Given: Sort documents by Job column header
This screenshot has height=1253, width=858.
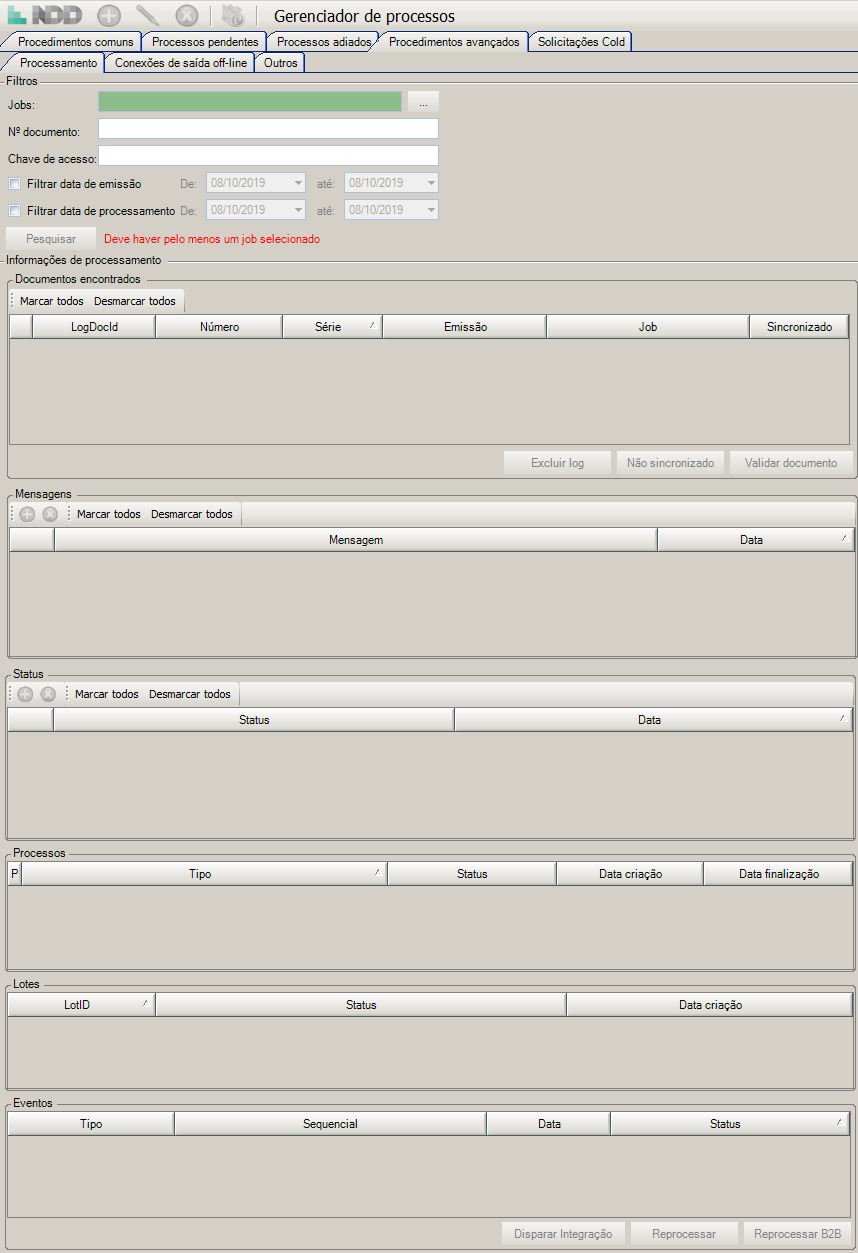Looking at the screenshot, I should coord(648,327).
